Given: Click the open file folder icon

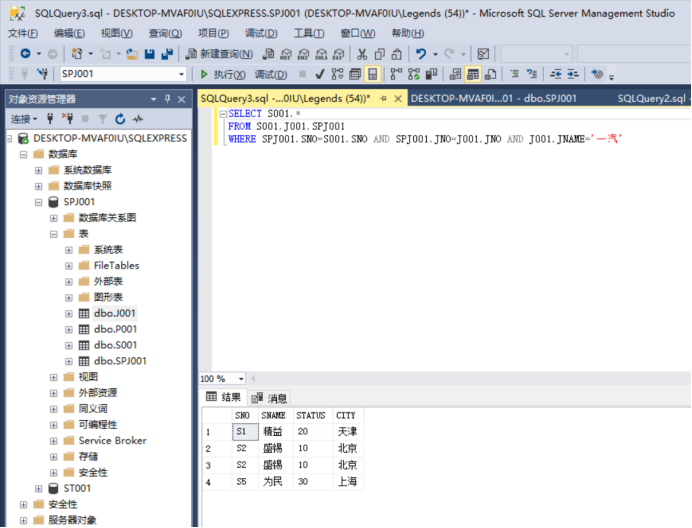Looking at the screenshot, I should point(132,54).
